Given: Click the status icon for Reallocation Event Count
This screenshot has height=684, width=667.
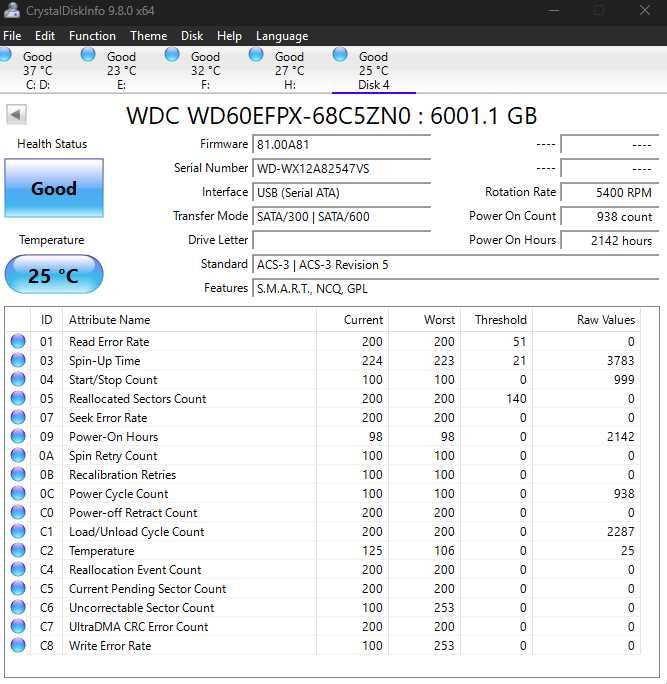Looking at the screenshot, I should tap(18, 569).
